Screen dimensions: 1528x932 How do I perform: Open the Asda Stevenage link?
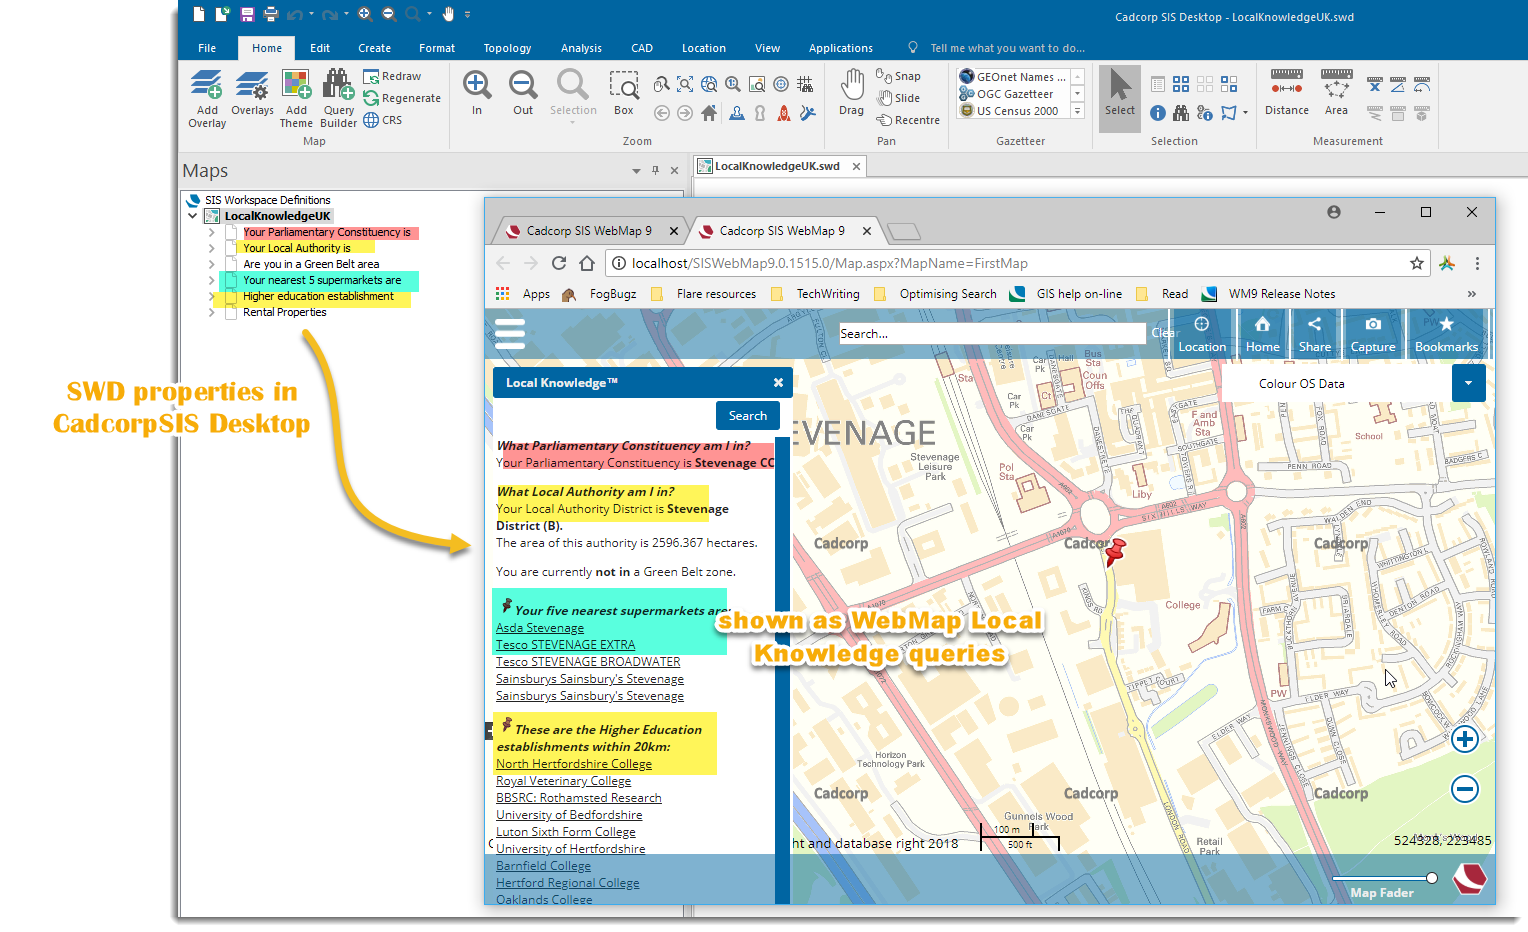[540, 628]
